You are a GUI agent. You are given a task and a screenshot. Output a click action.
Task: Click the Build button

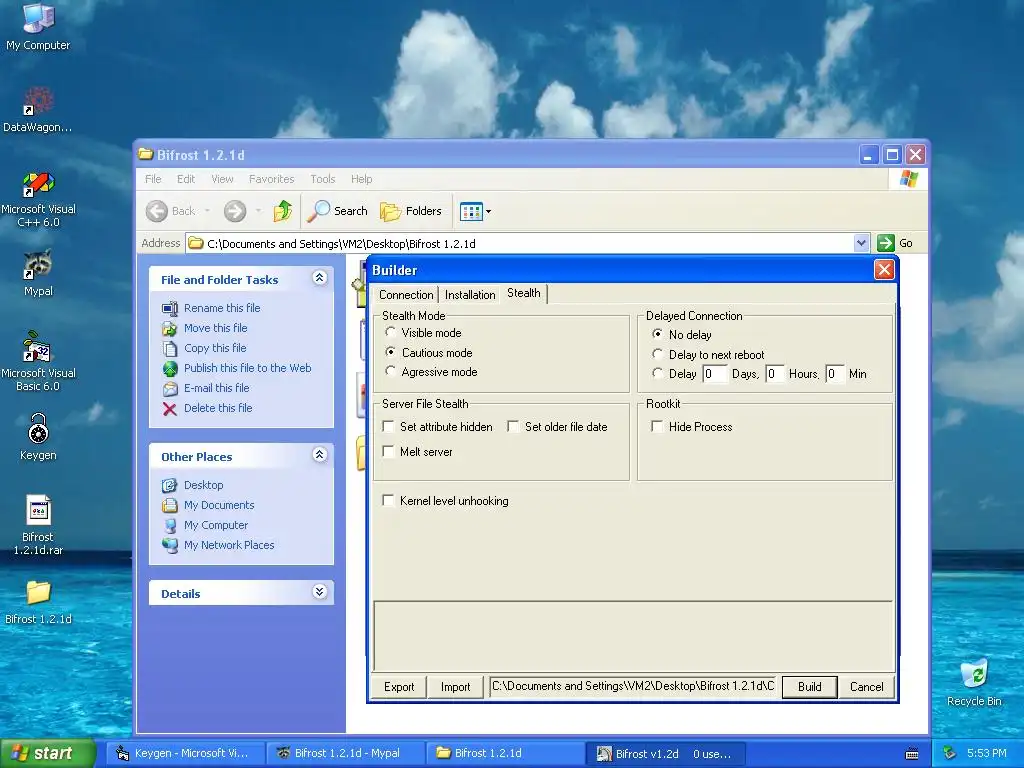coord(809,687)
